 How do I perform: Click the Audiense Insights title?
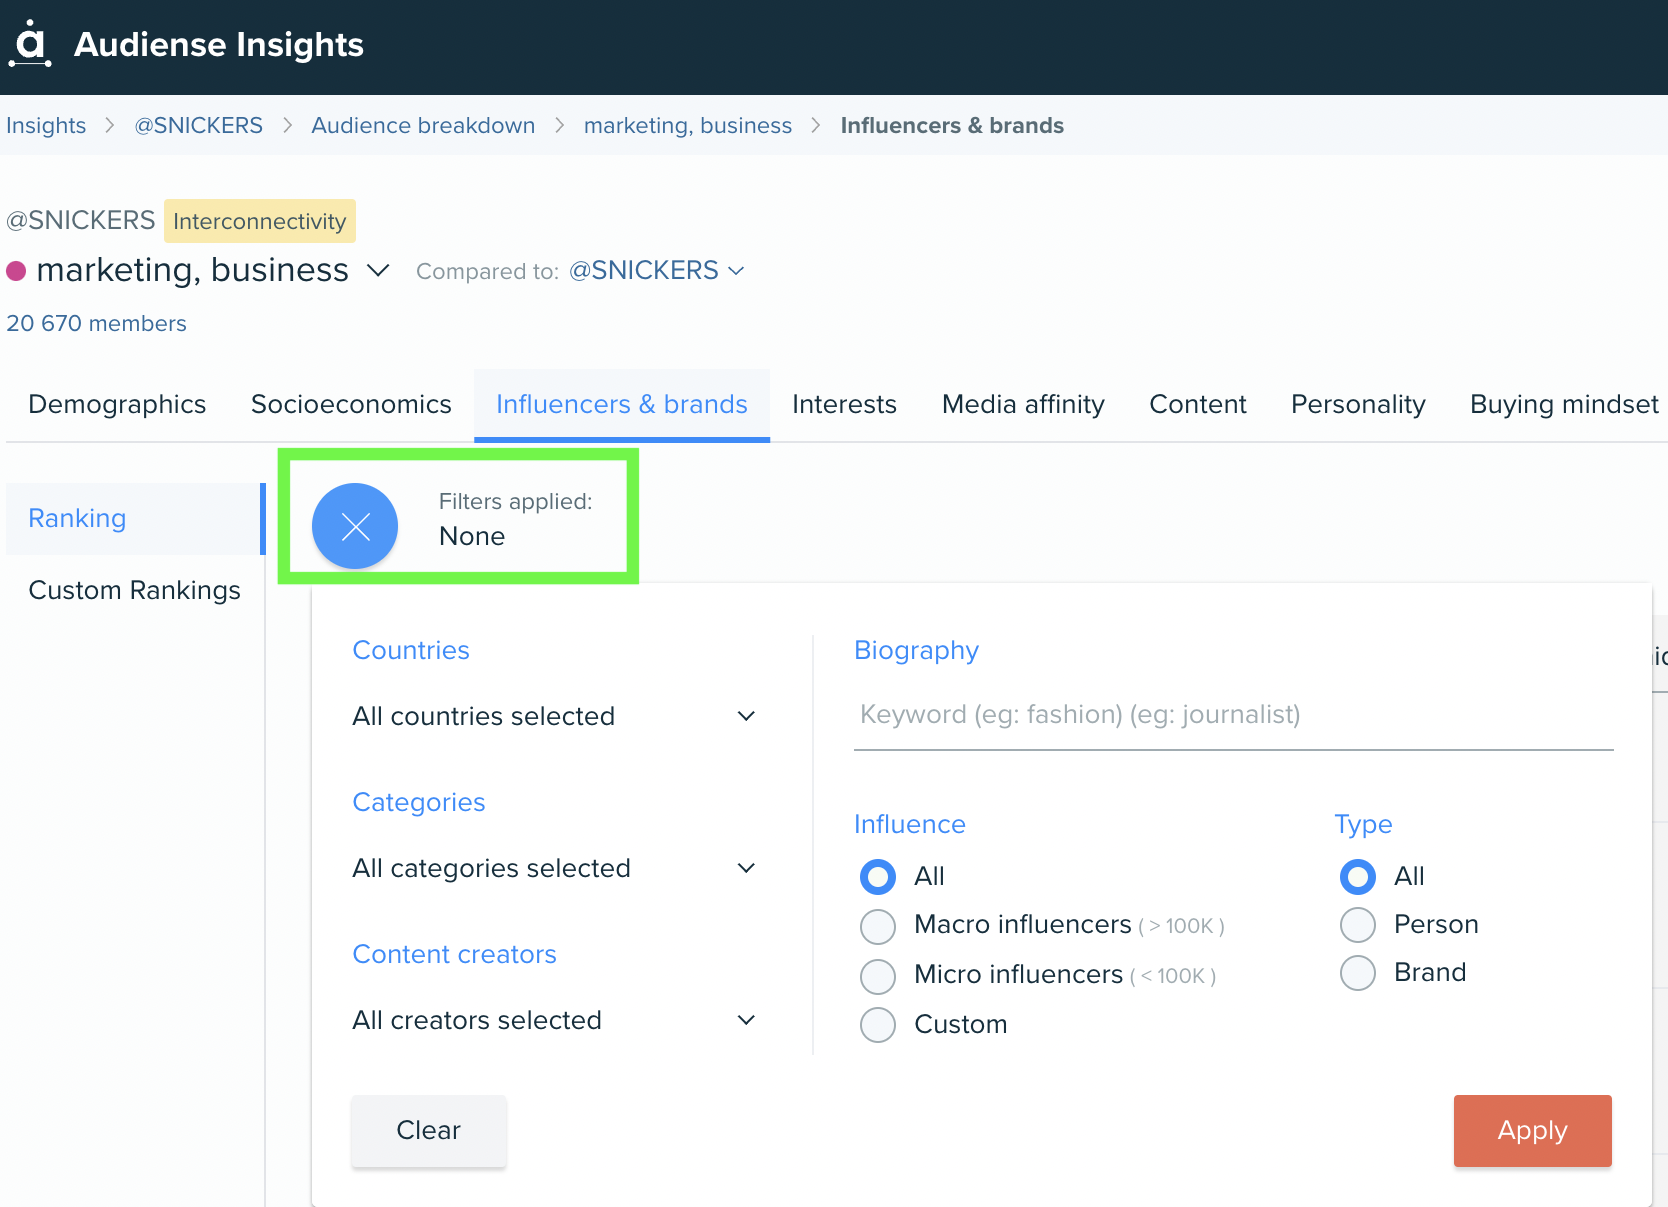219,44
